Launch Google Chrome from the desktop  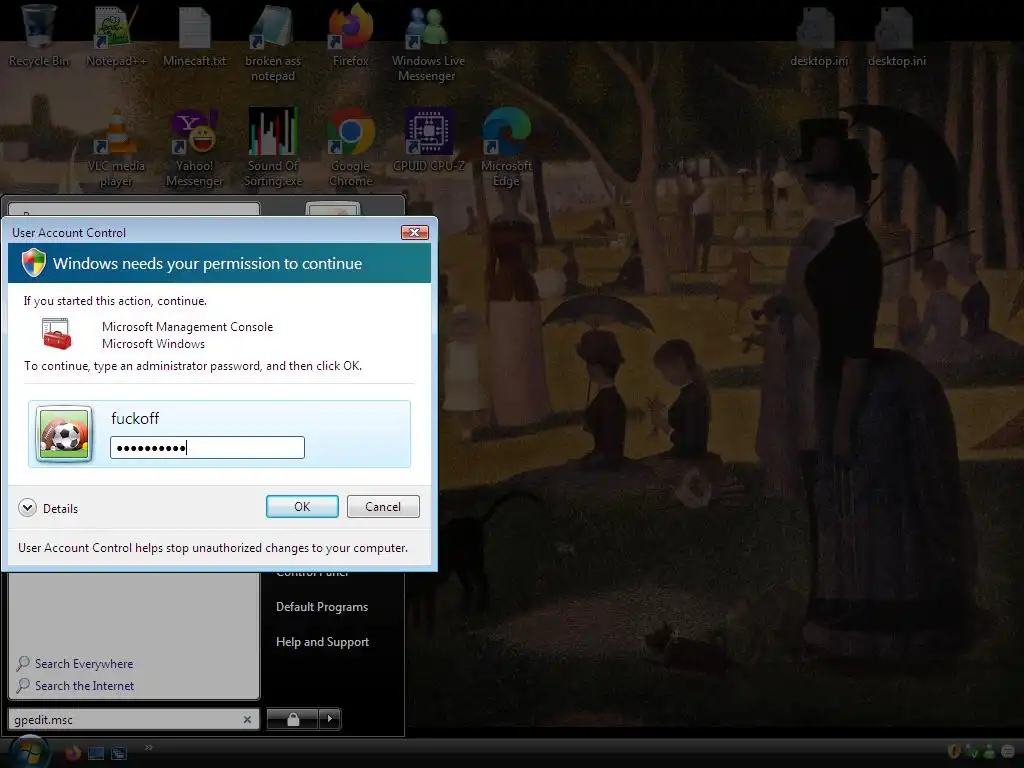pos(351,148)
